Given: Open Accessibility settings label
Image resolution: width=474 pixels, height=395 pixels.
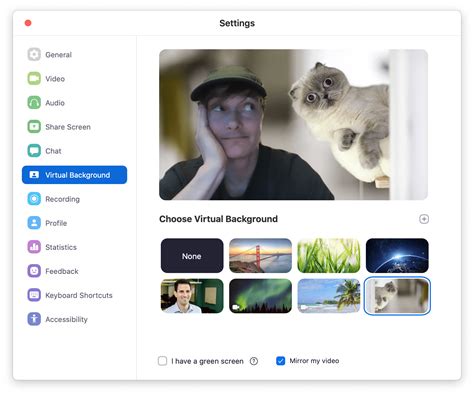Looking at the screenshot, I should 66,319.
